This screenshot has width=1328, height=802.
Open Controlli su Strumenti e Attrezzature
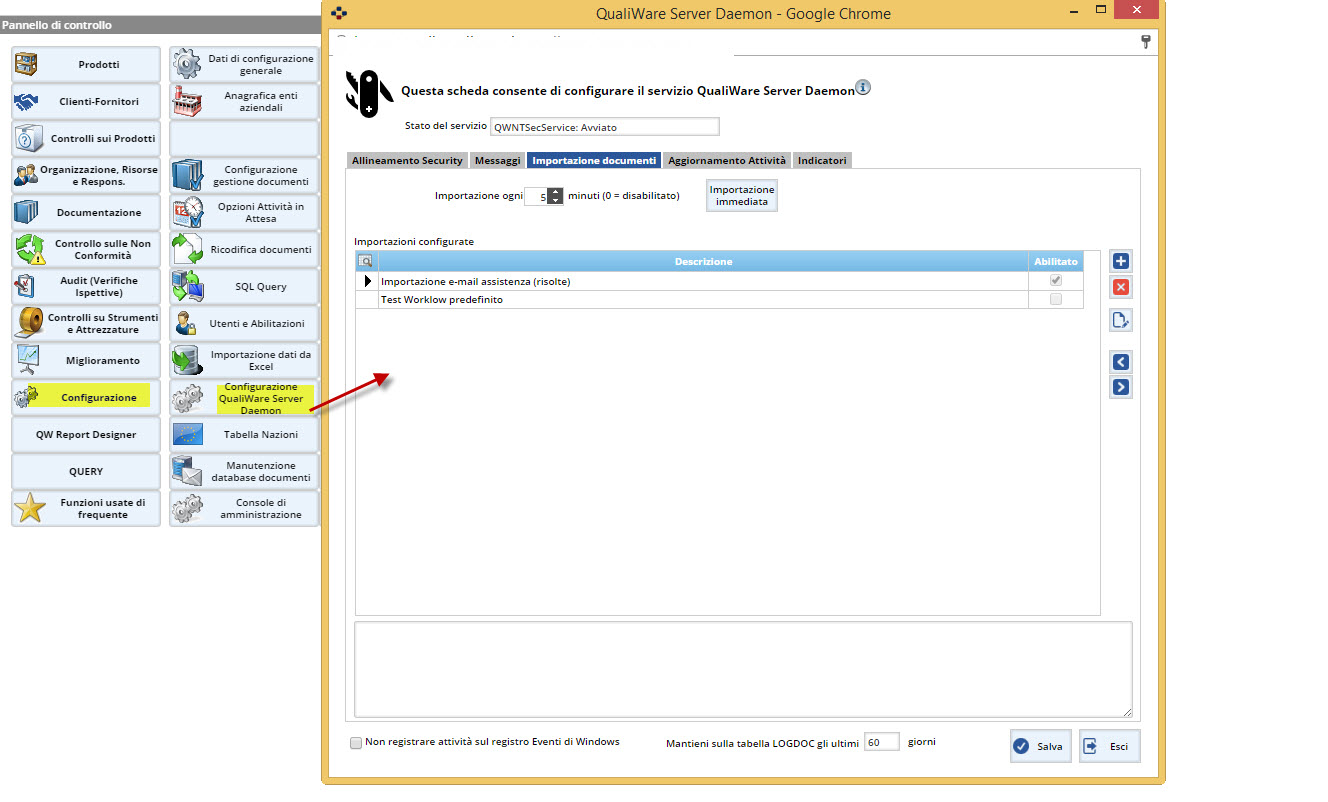[86, 324]
